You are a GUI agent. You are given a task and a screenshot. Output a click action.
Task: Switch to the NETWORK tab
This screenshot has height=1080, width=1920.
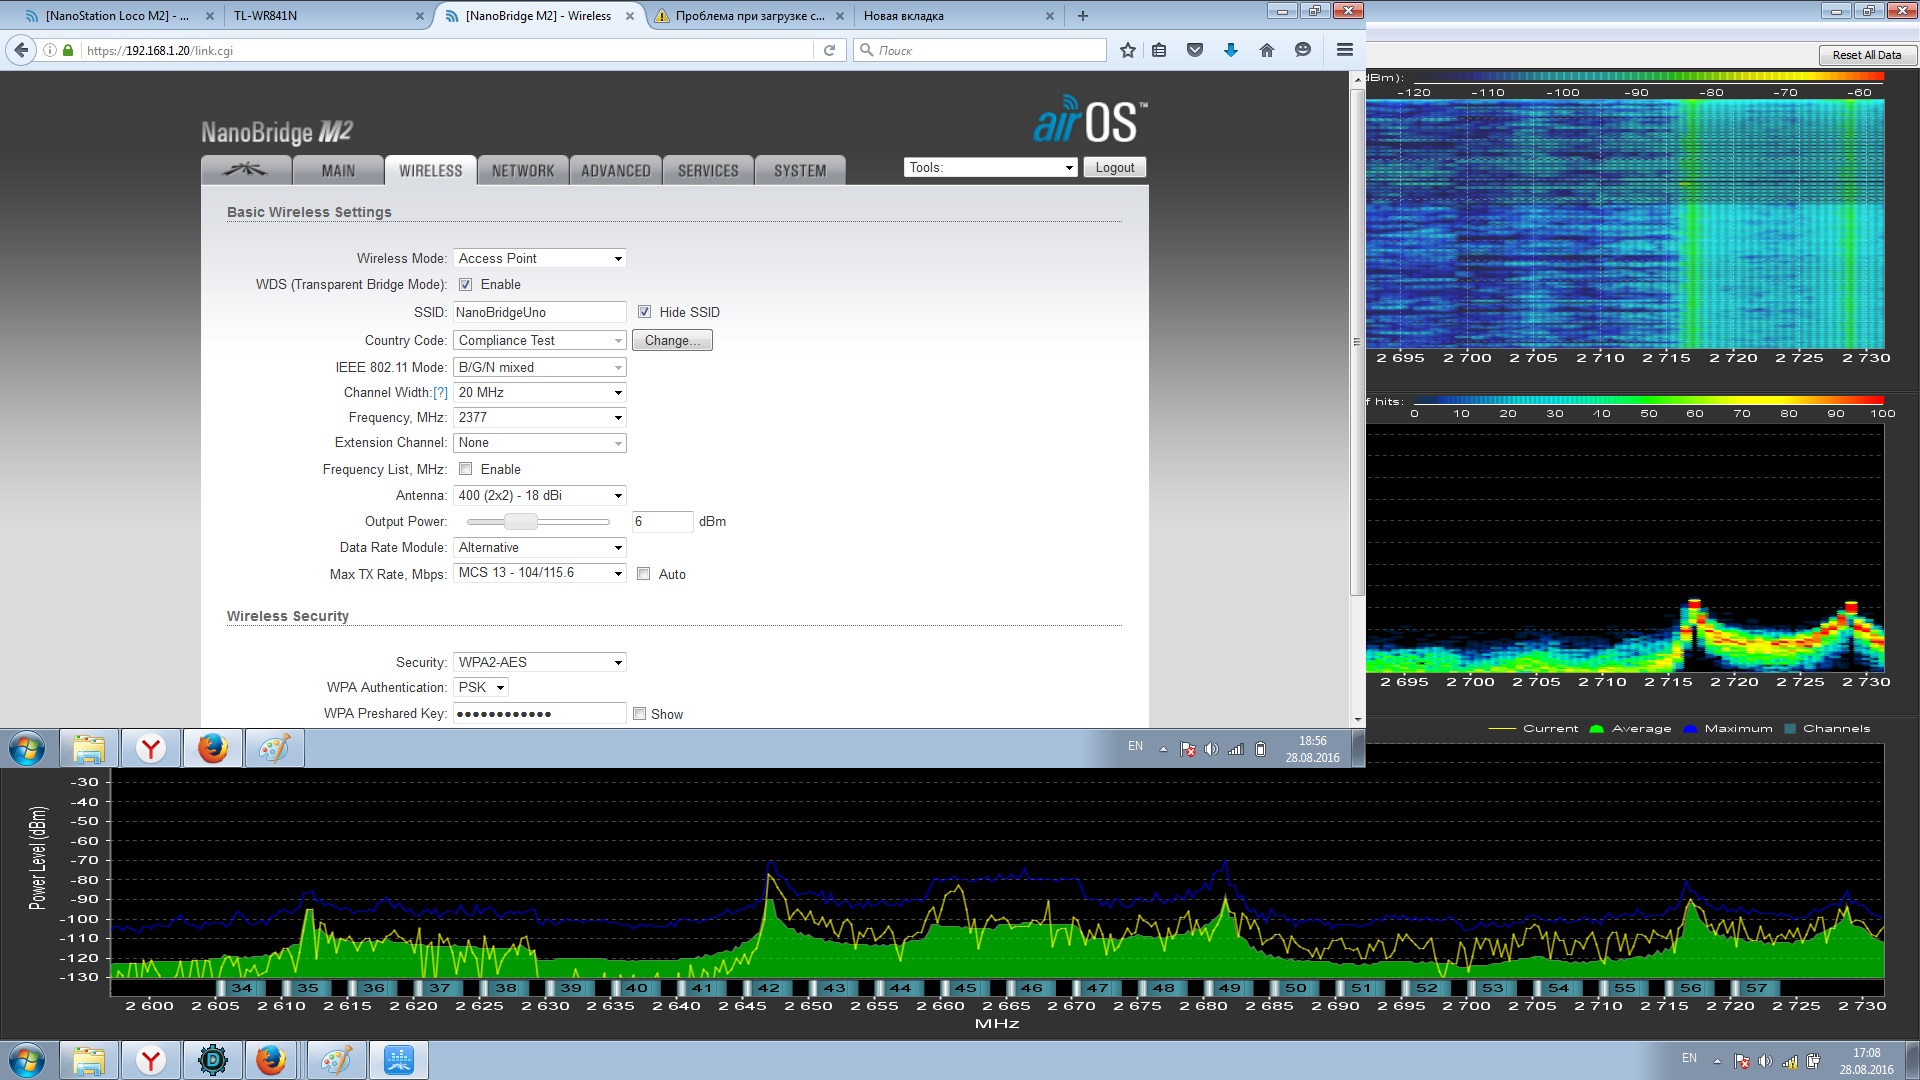[x=523, y=171]
